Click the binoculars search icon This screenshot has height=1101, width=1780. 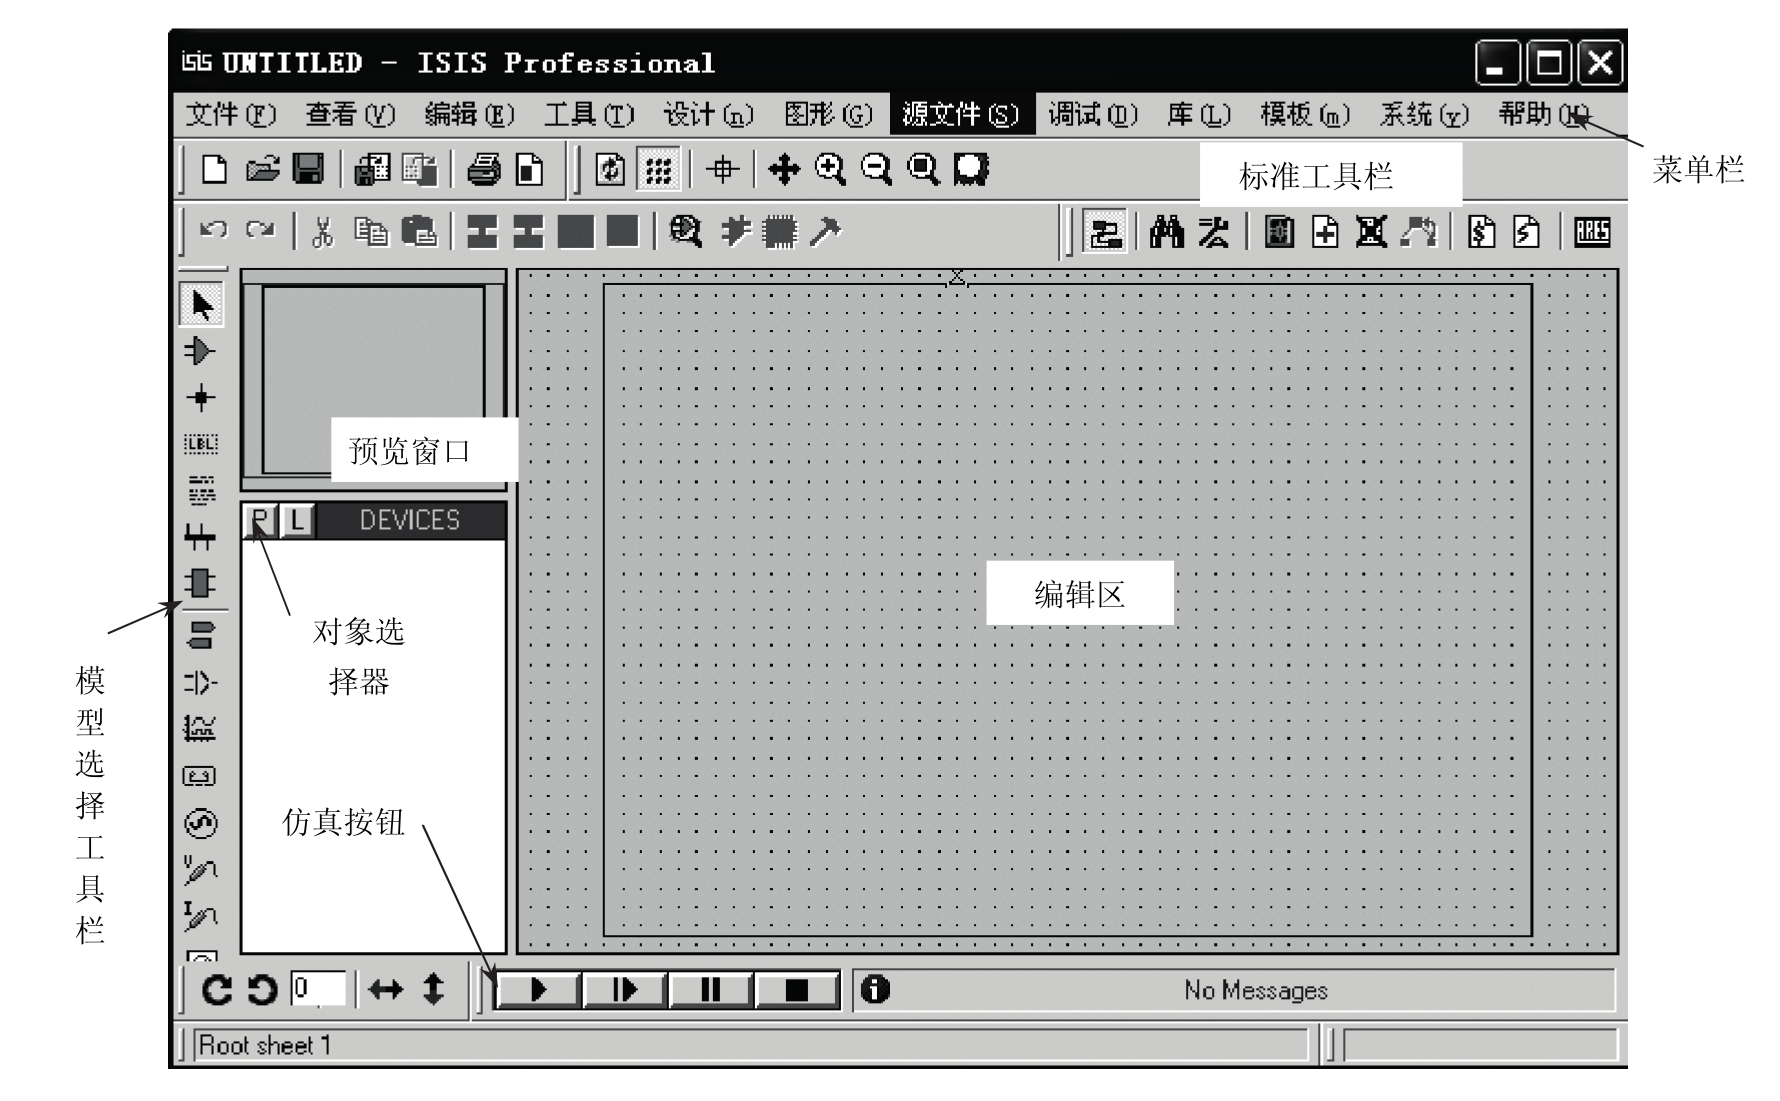coord(1166,232)
